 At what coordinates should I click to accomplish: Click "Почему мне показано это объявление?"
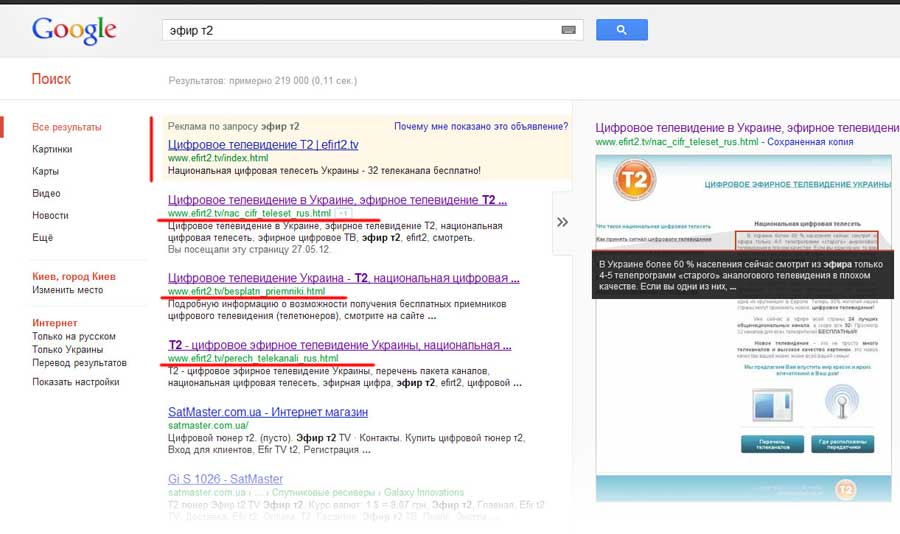(481, 126)
